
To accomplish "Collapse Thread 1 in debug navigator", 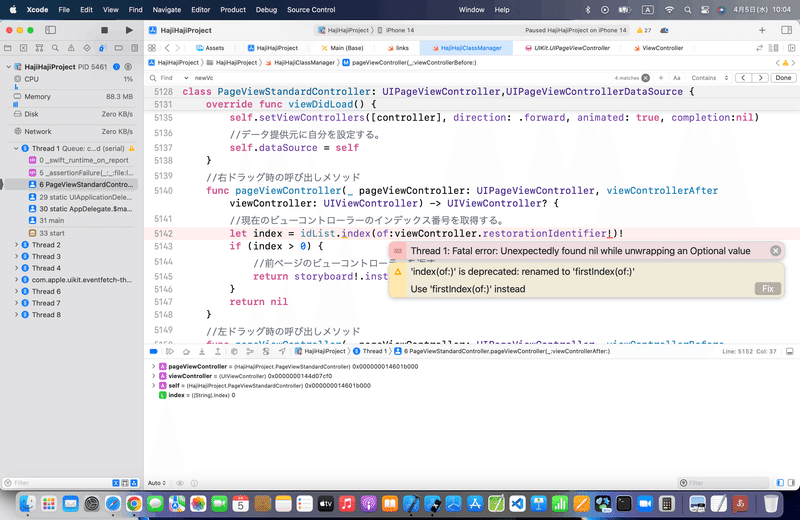I will pyautogui.click(x=16, y=148).
